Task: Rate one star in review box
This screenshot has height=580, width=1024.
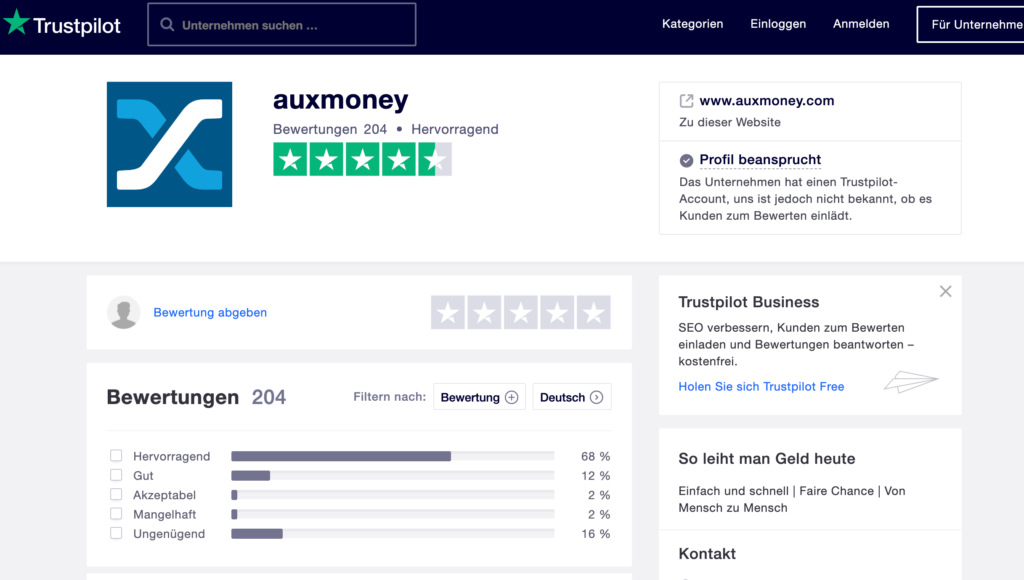Action: [x=448, y=312]
